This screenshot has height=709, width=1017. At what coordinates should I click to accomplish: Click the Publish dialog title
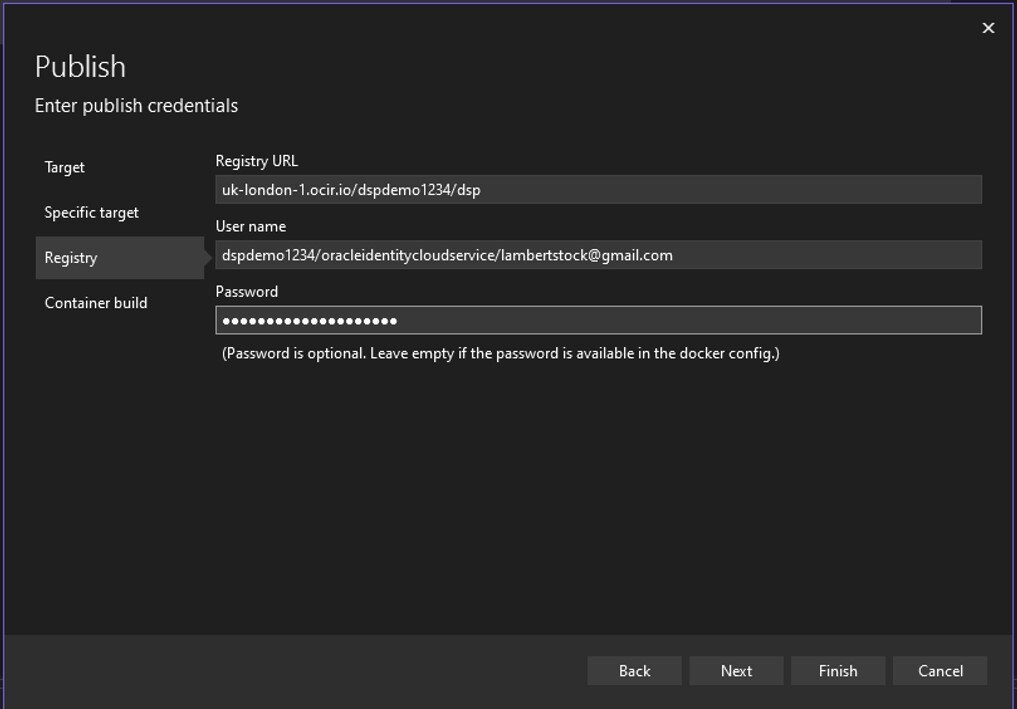(80, 66)
